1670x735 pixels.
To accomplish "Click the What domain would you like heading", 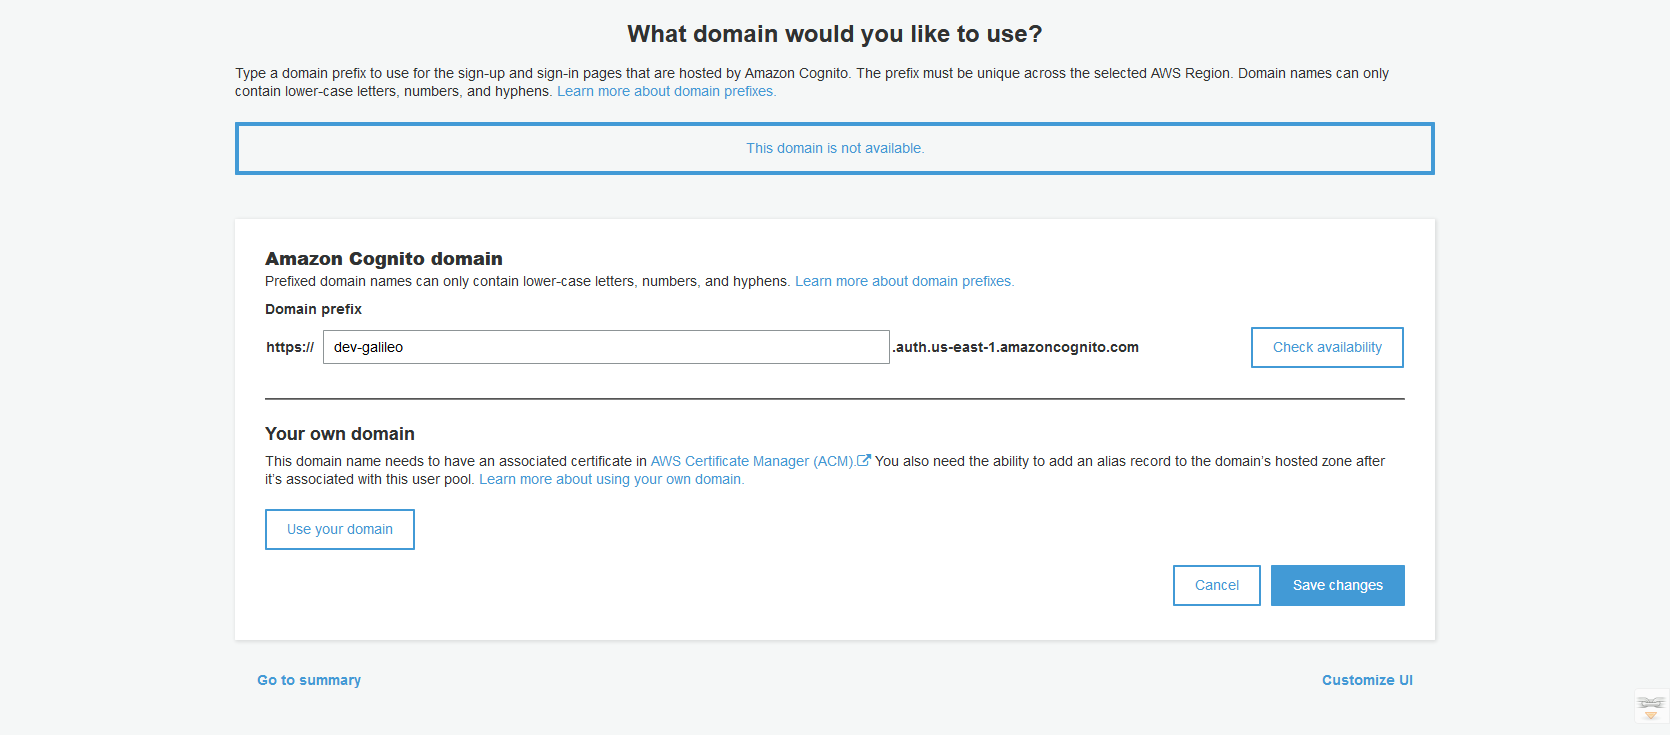I will point(834,33).
